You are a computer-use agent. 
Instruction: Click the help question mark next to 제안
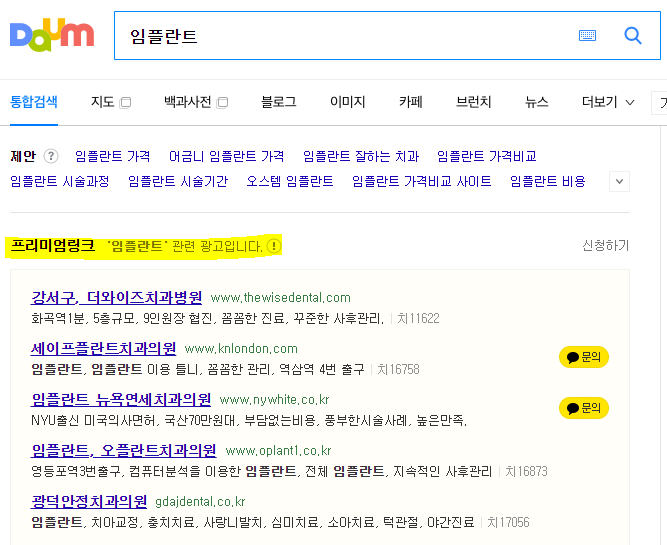[51, 156]
